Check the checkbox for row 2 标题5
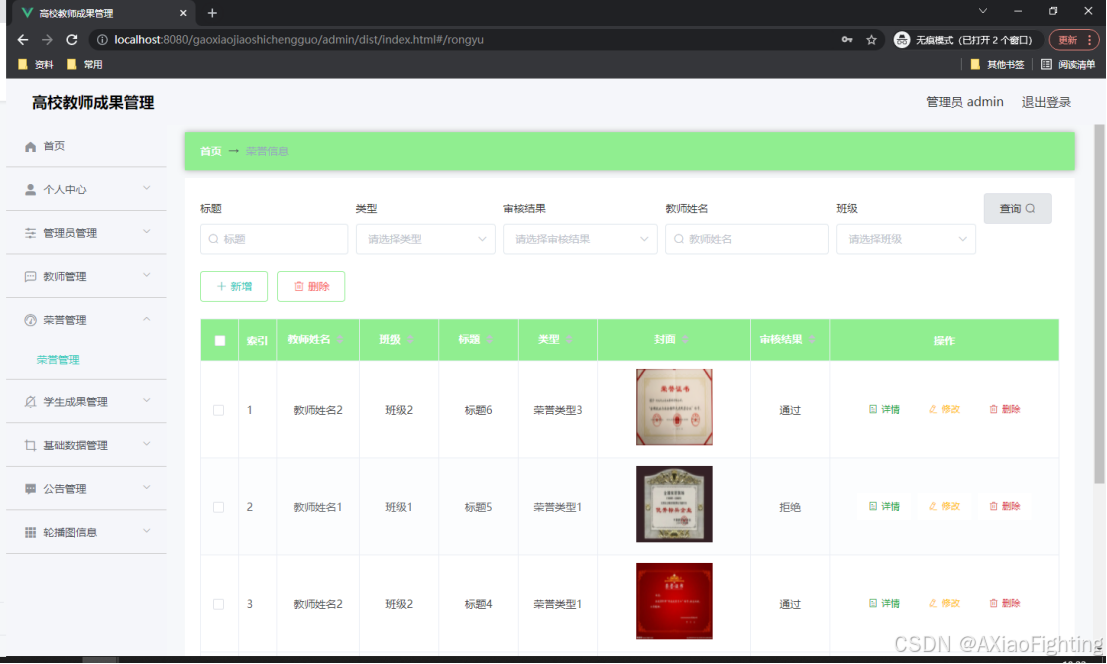The image size is (1107, 664). [219, 507]
